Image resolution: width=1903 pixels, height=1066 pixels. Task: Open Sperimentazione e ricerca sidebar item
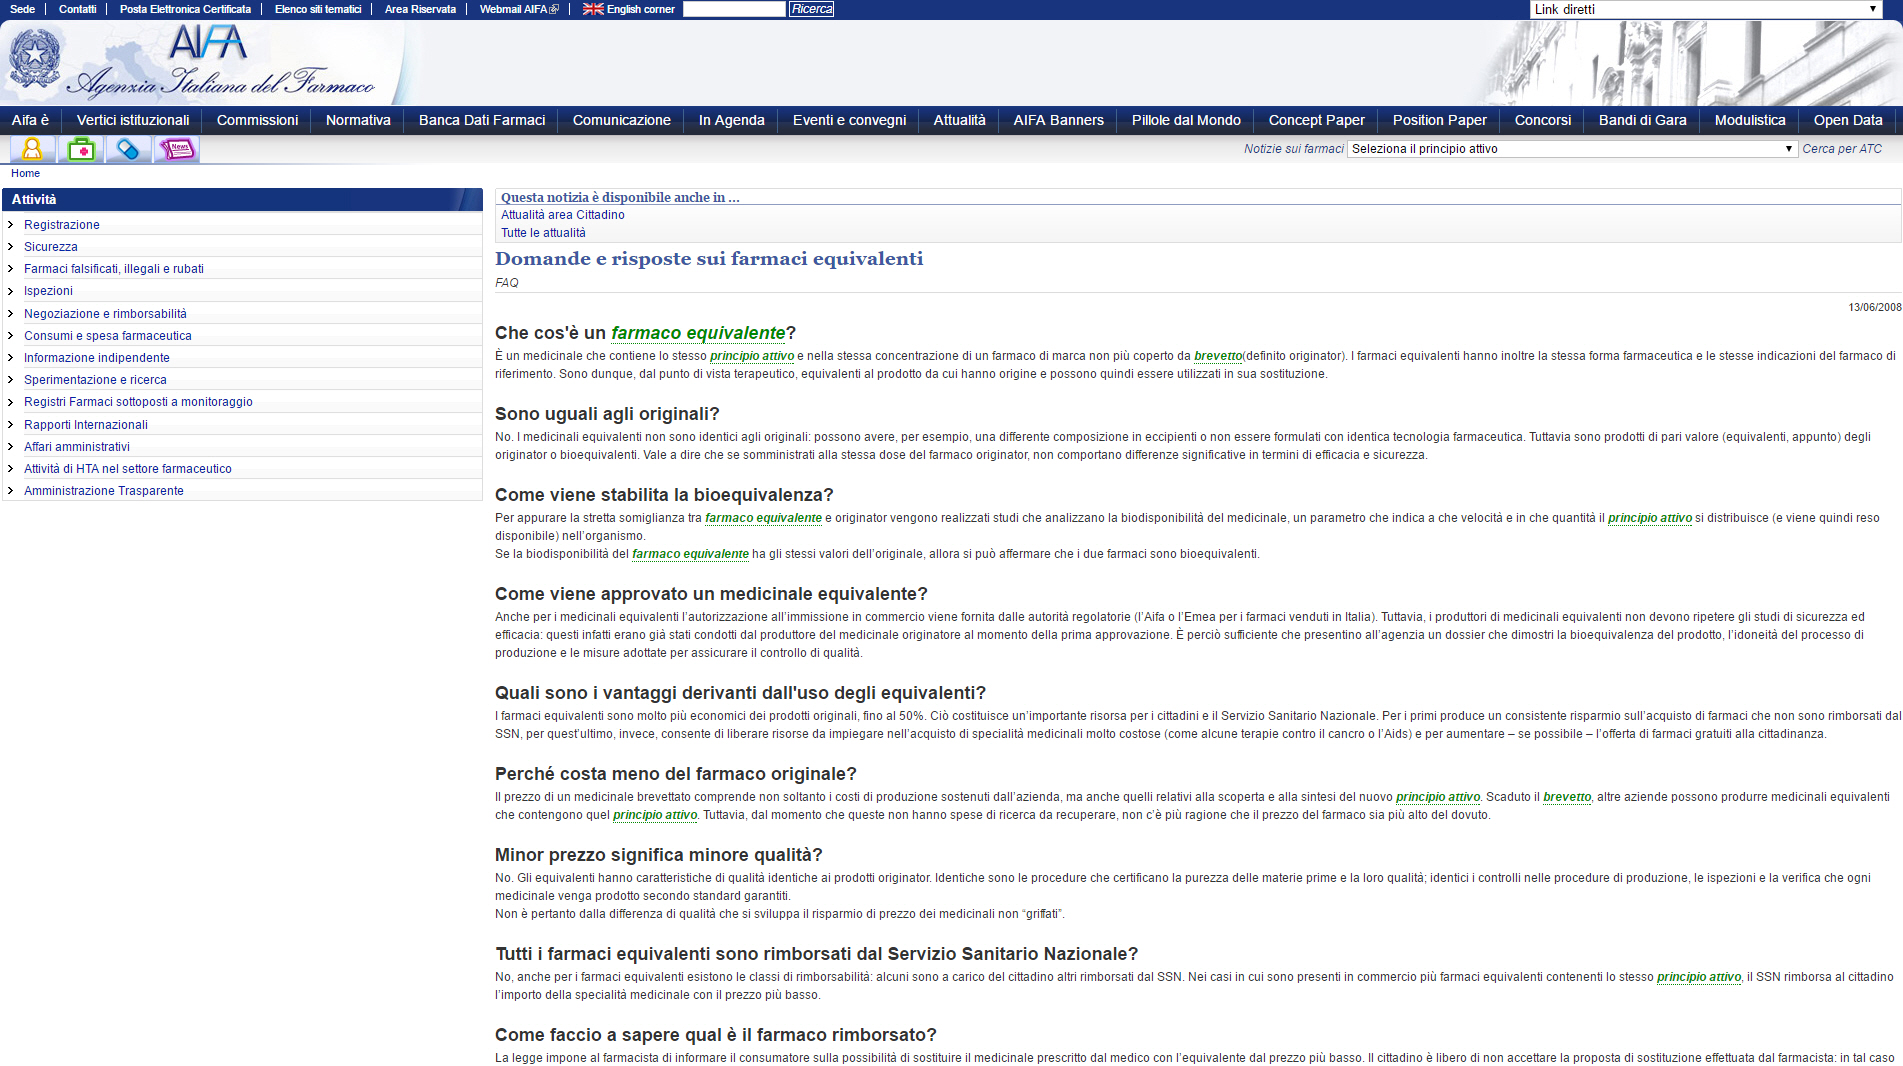tap(95, 380)
